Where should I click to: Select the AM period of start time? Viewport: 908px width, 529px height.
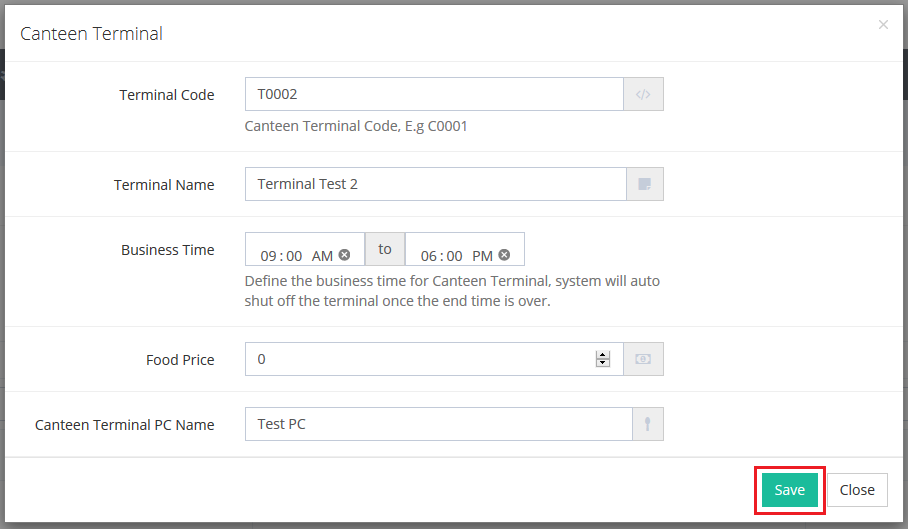pos(322,256)
